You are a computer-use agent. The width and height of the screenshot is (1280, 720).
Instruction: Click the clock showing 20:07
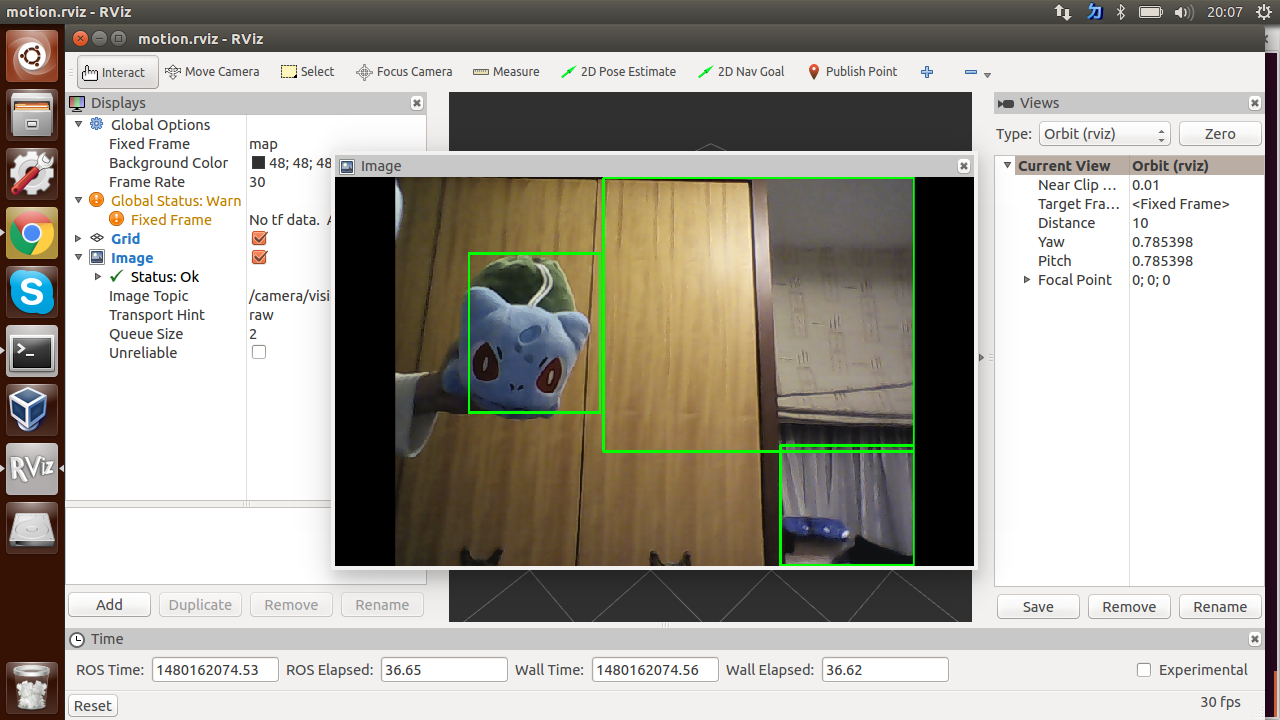(1224, 12)
